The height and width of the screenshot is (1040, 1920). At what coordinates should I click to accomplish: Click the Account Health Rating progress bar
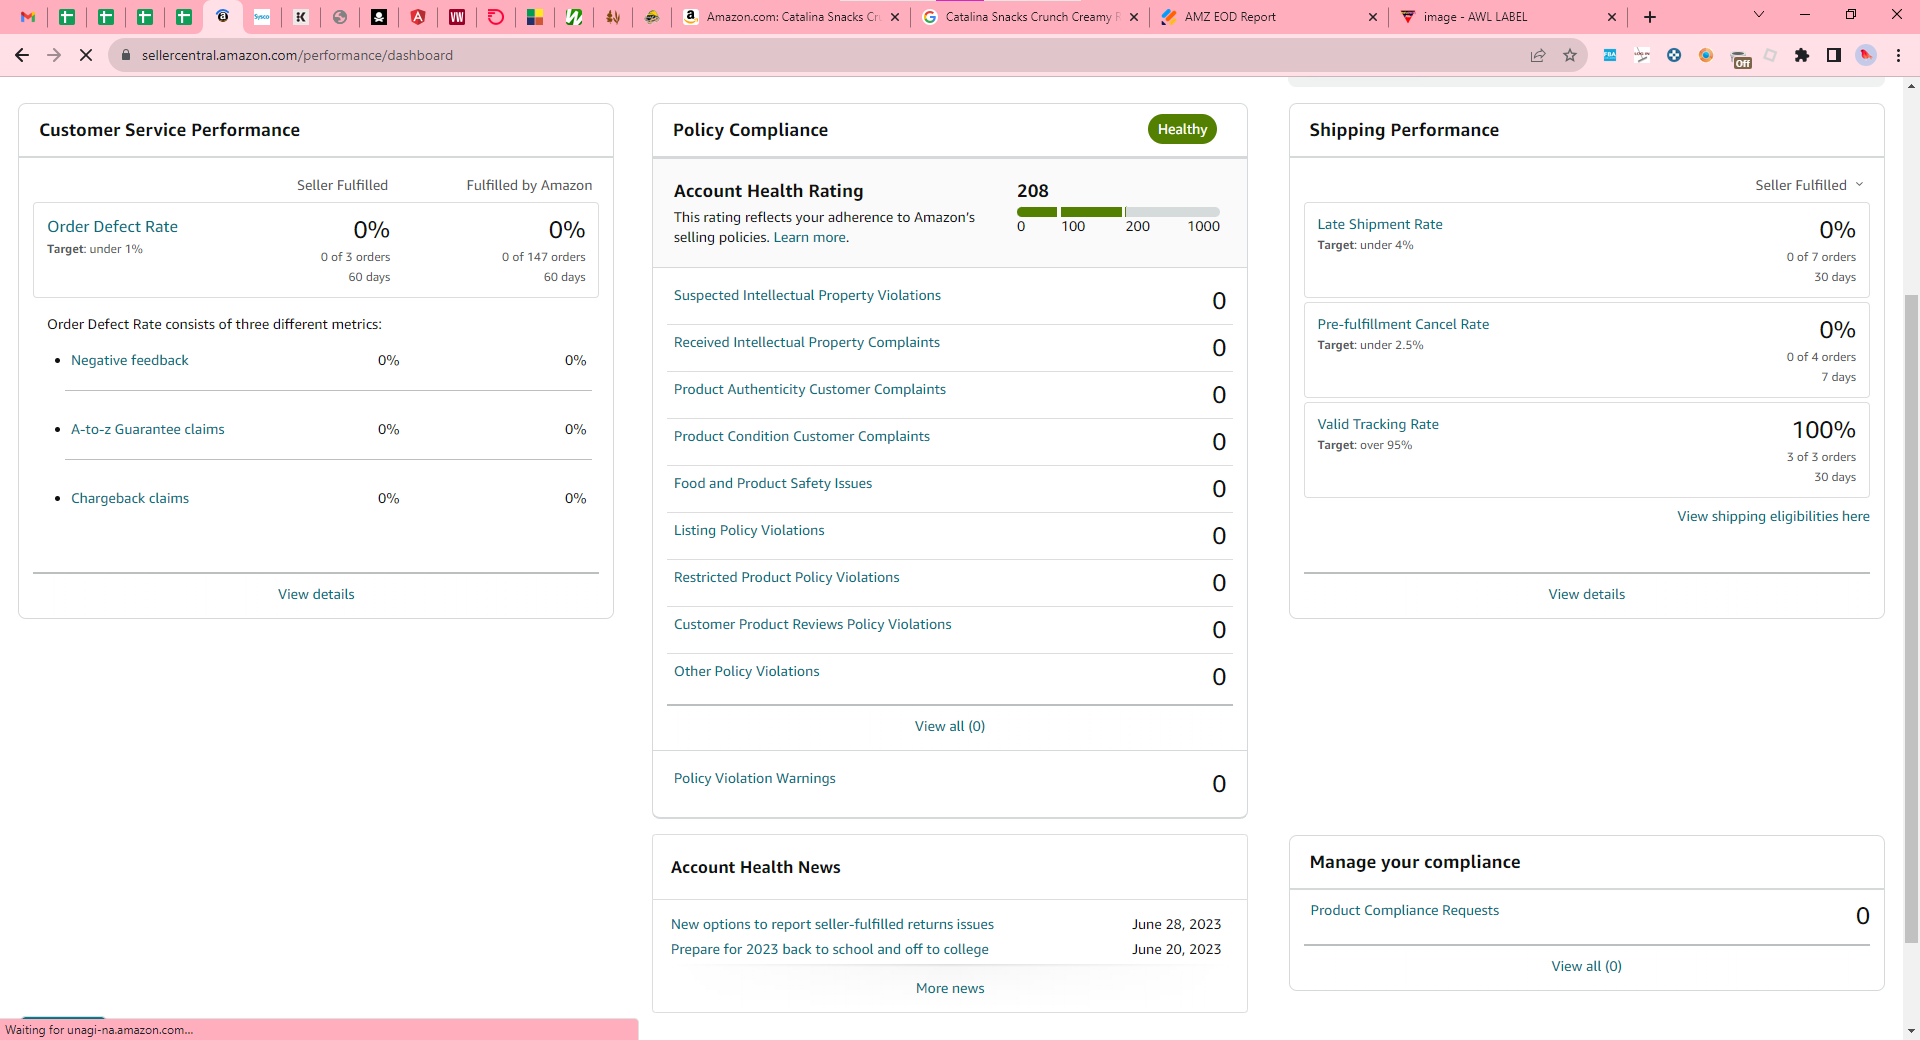1118,212
